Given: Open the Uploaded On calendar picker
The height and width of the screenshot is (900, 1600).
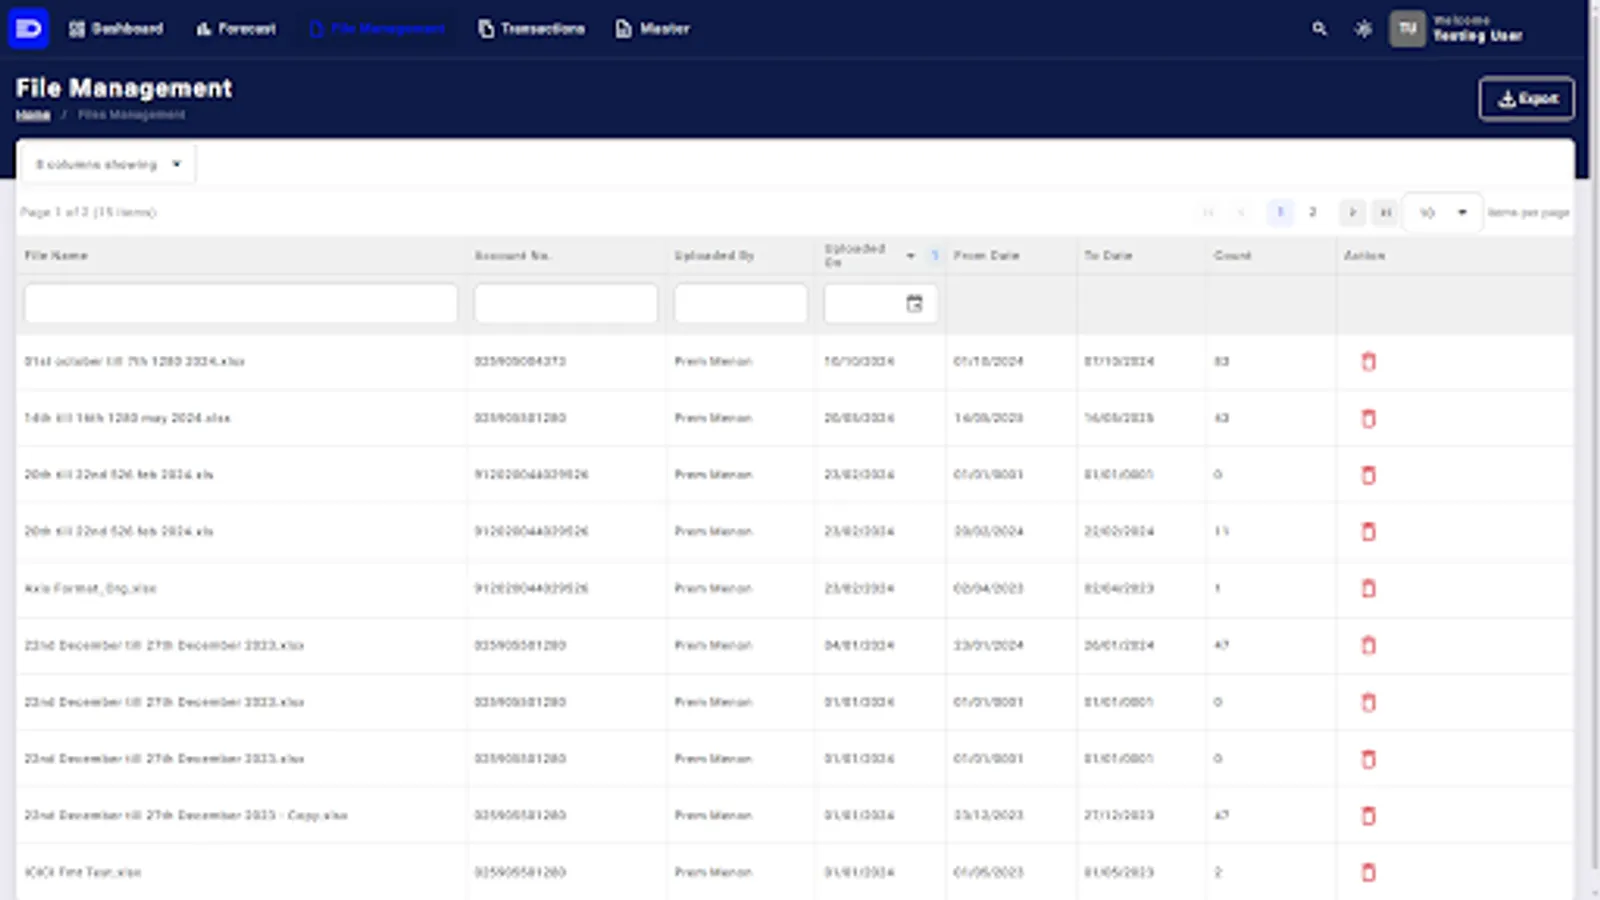Looking at the screenshot, I should tap(911, 303).
